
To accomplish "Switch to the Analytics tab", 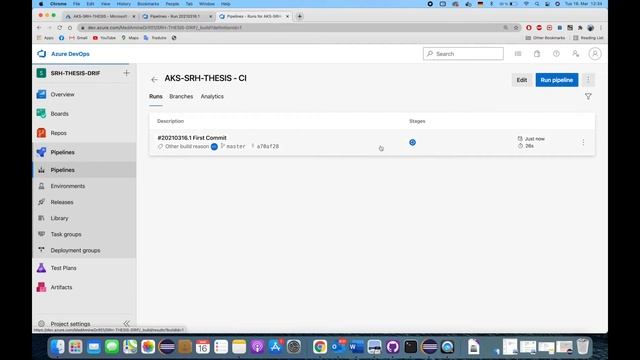I will 212,97.
